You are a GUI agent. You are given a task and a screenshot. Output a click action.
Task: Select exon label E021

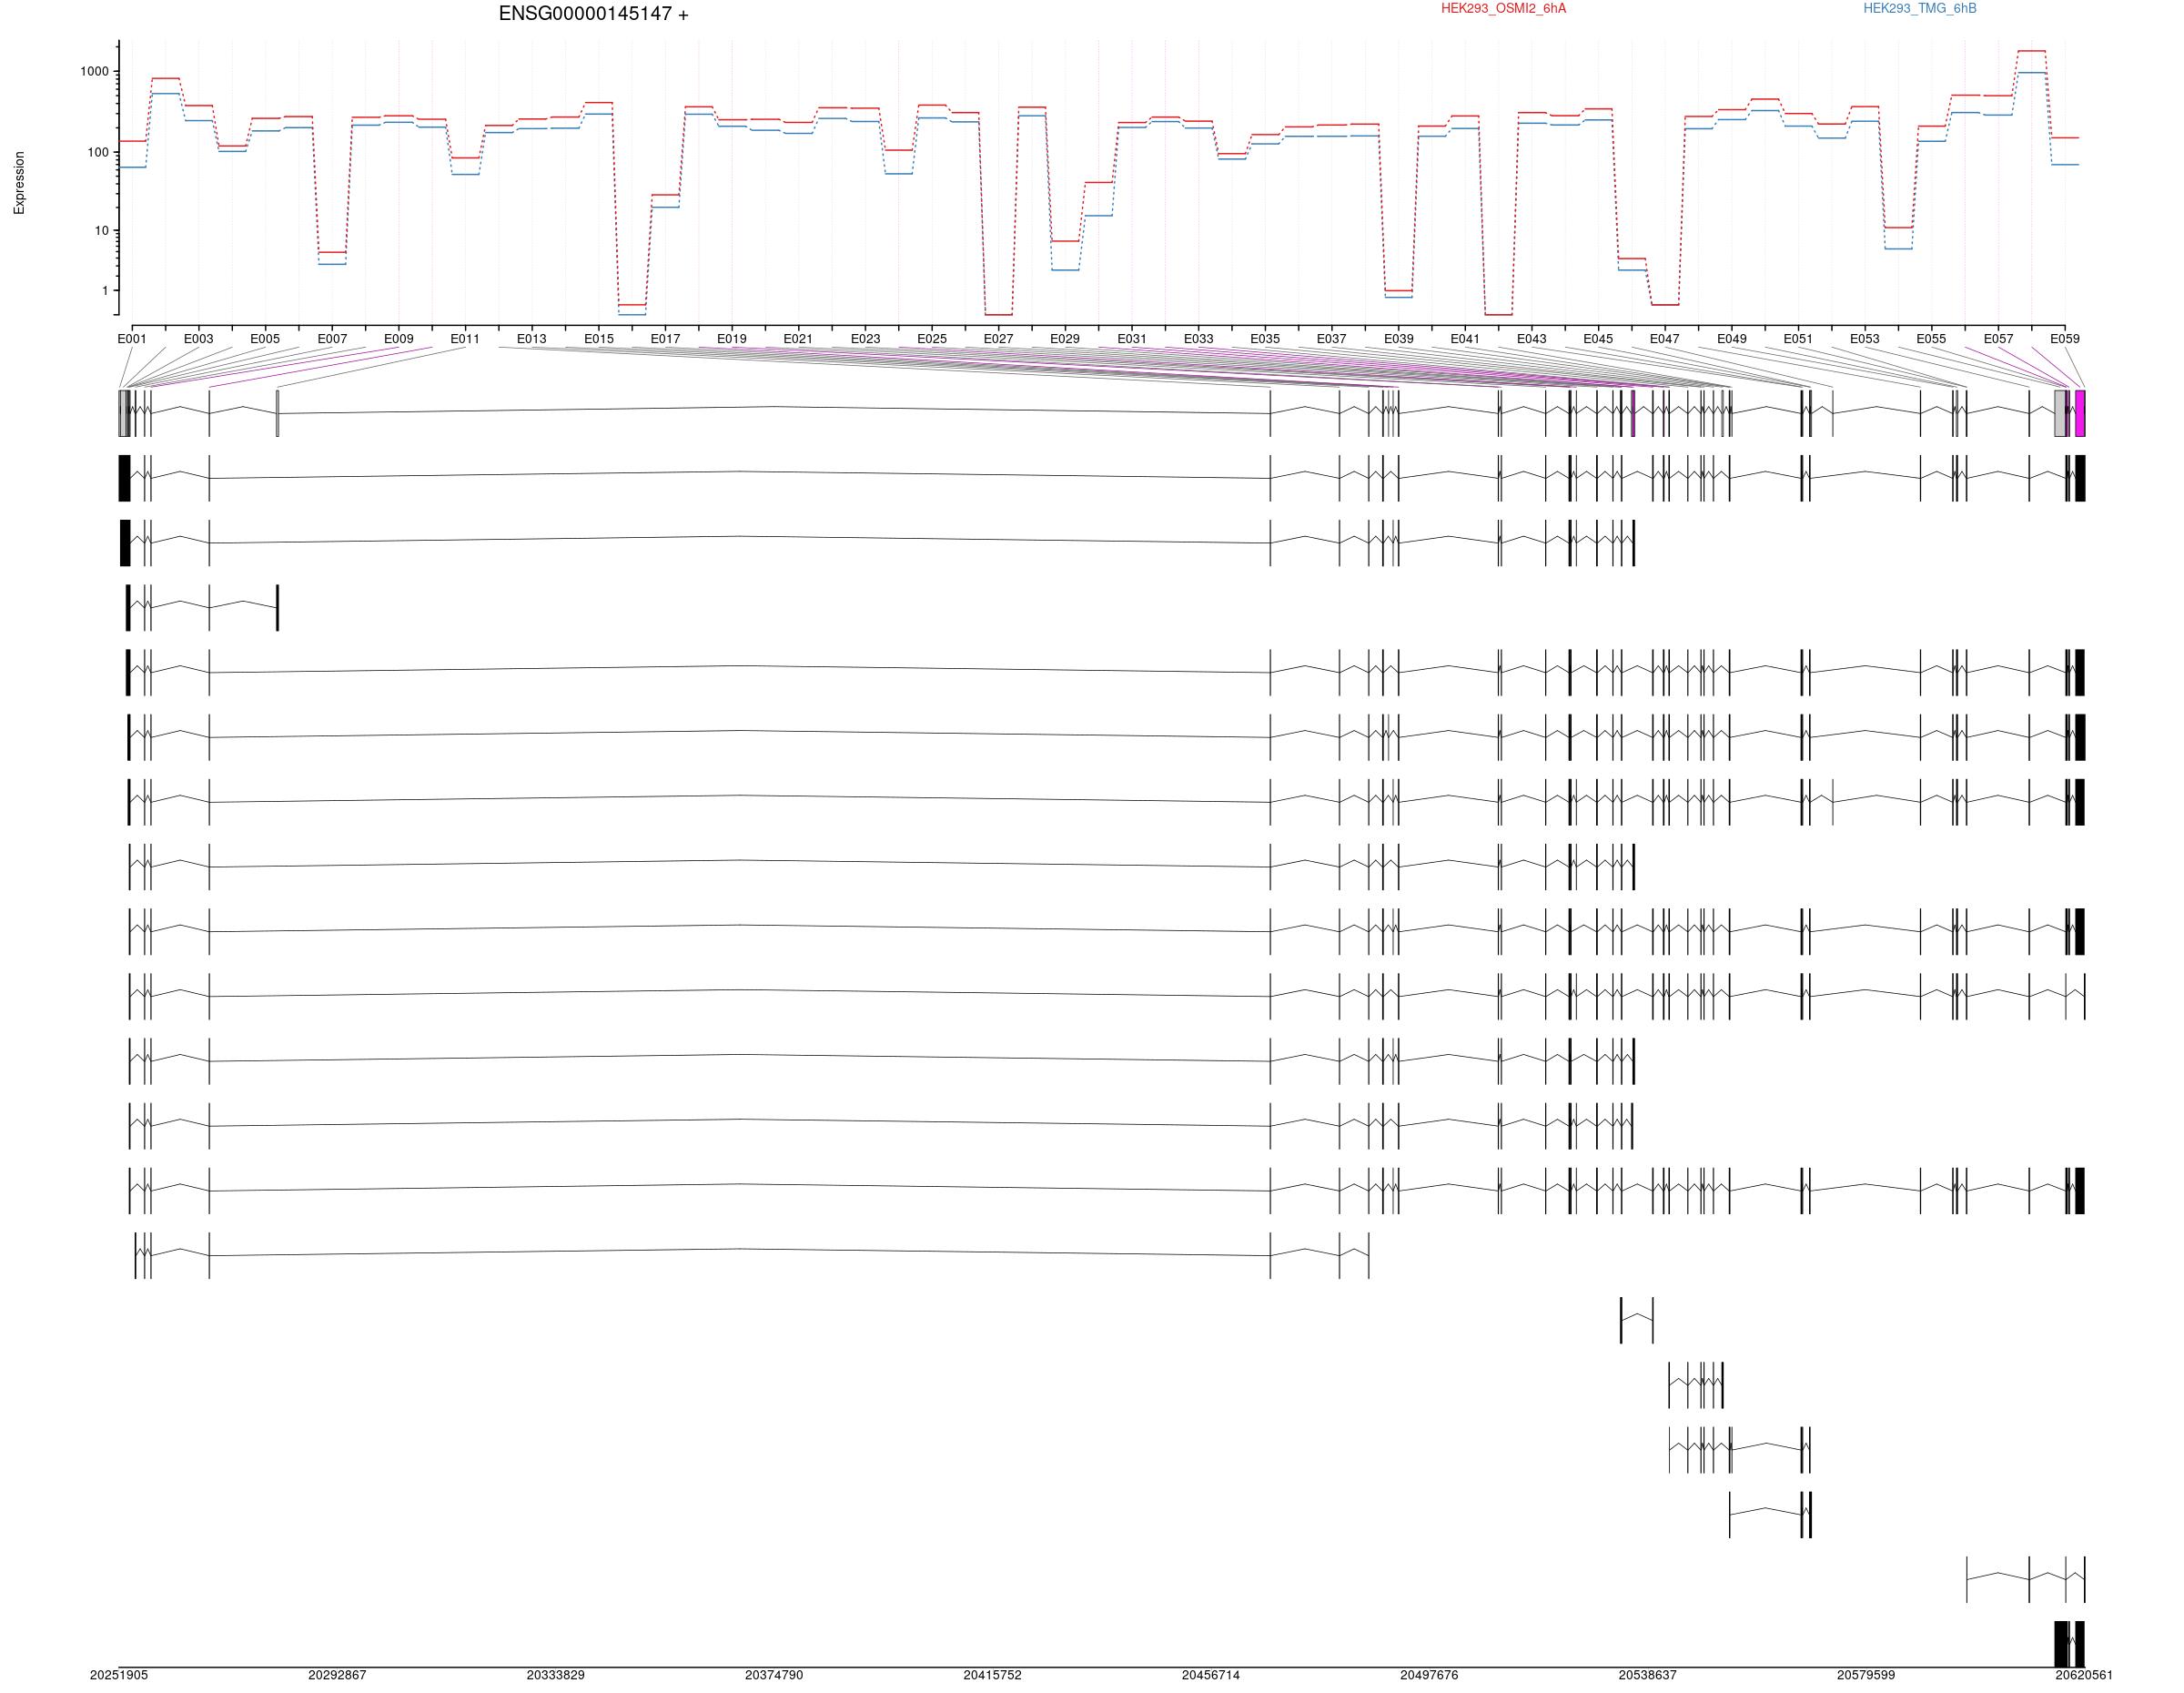(798, 339)
